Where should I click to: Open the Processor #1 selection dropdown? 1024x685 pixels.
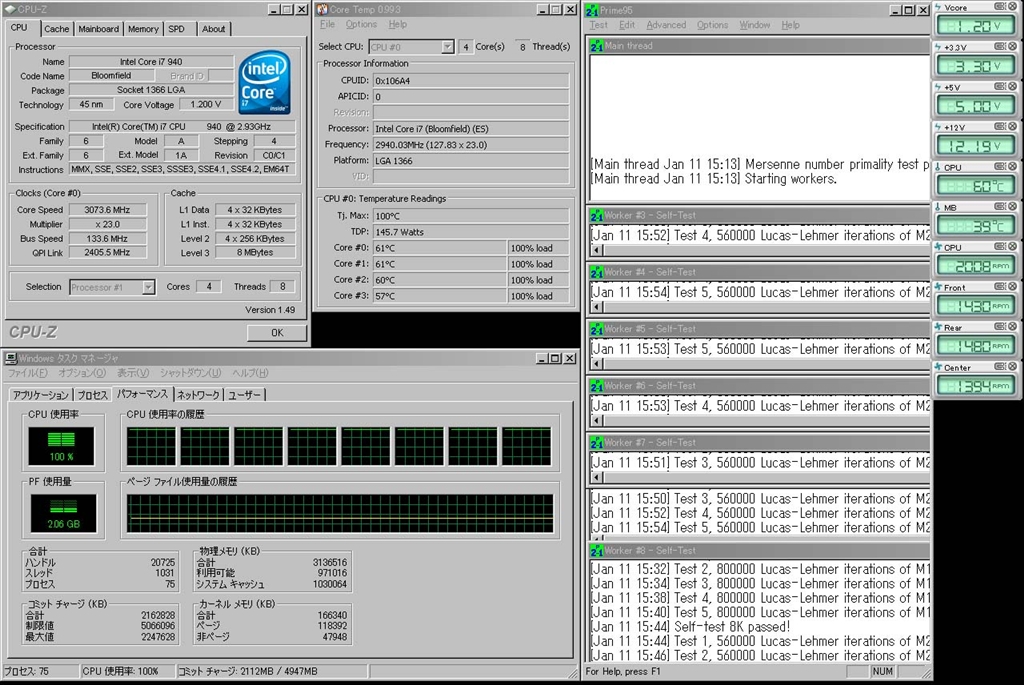(148, 287)
